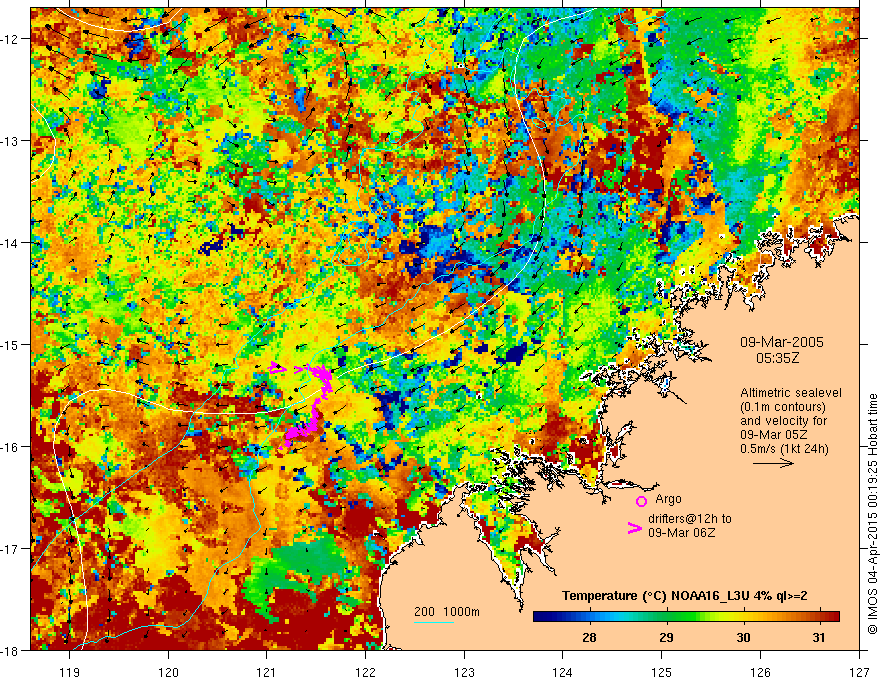Click the longitude '125' axis label

(662, 672)
